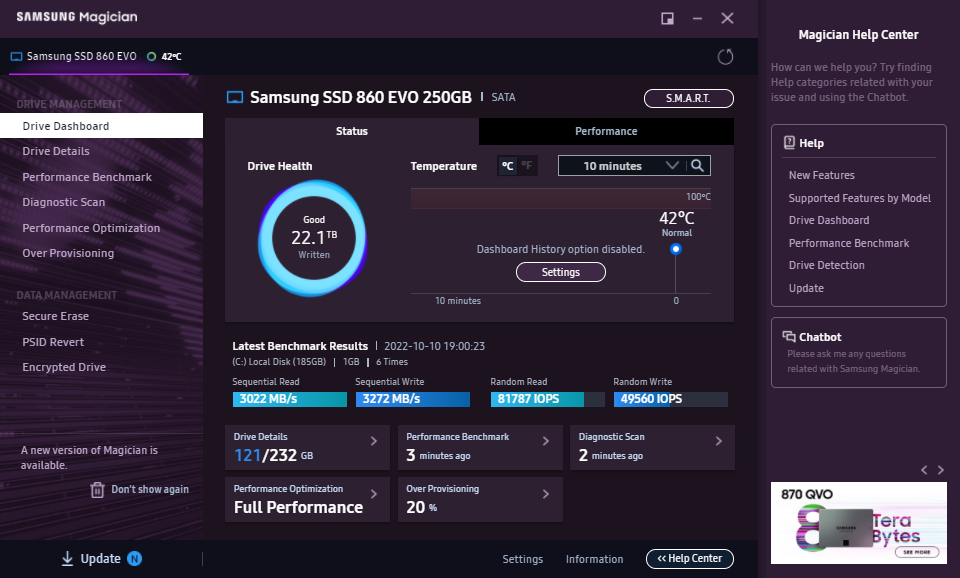
Task: Click the Settings button under Dashboard History message
Action: click(x=561, y=272)
